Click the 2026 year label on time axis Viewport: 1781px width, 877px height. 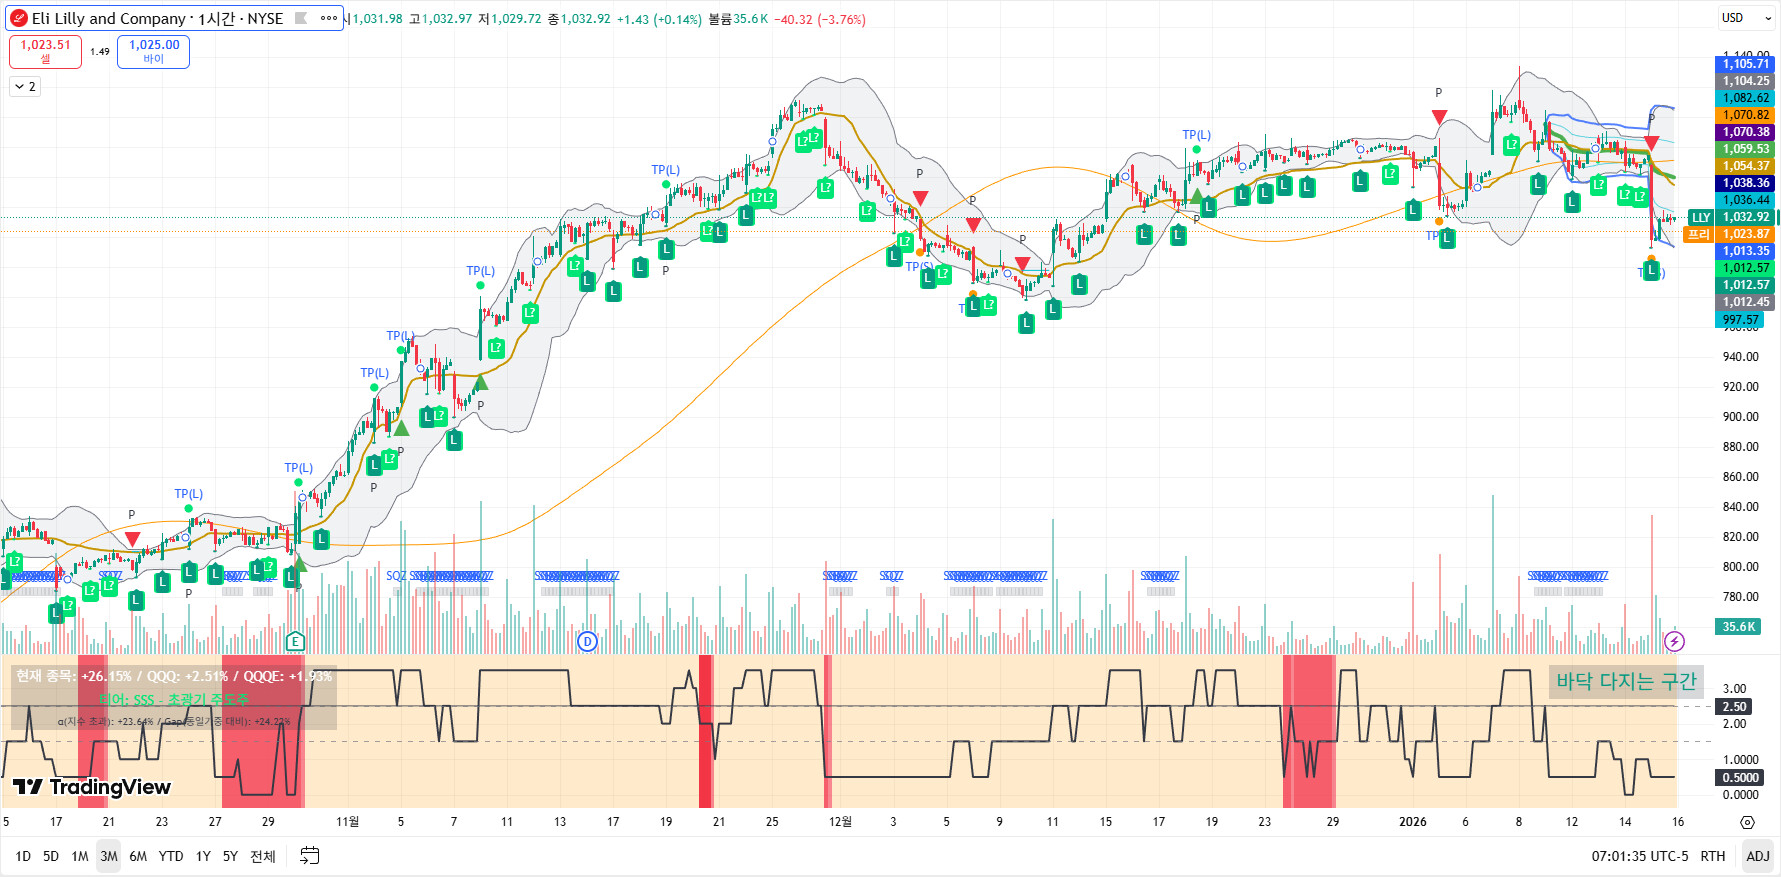click(1413, 822)
